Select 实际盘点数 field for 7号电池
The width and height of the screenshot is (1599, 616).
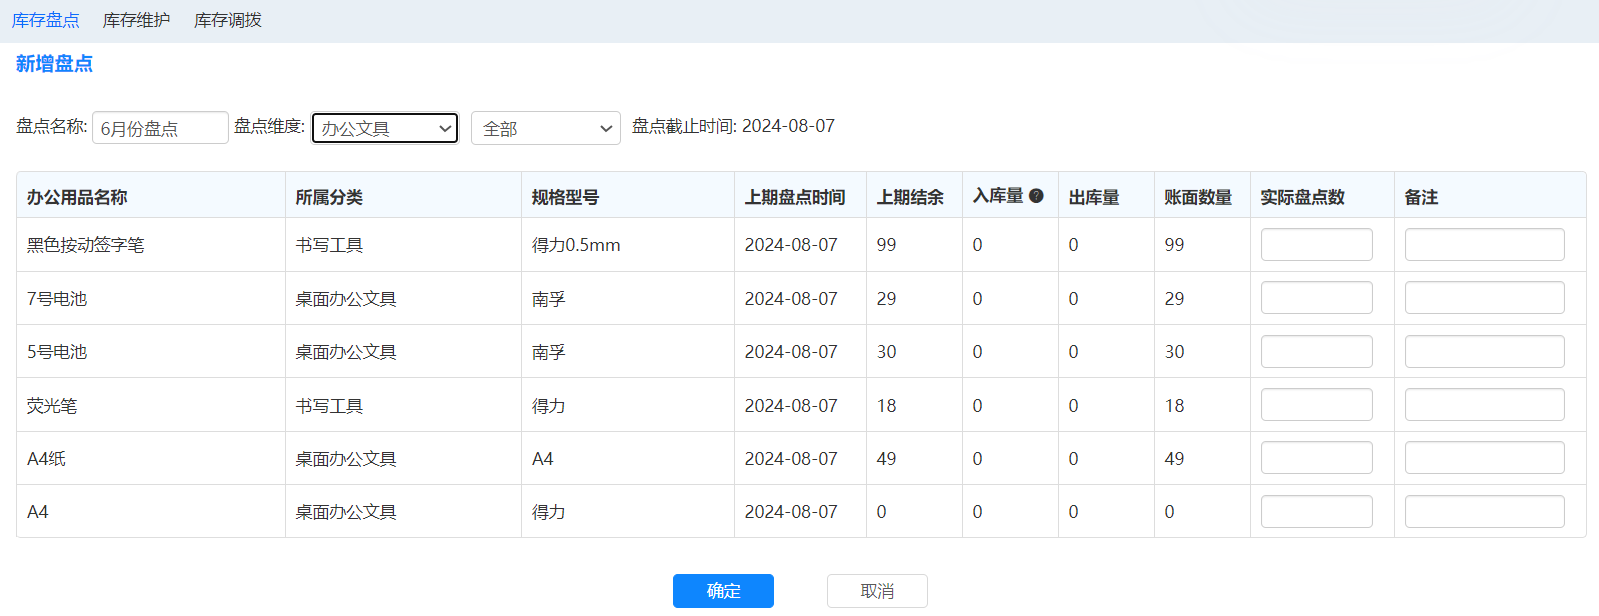click(1316, 298)
